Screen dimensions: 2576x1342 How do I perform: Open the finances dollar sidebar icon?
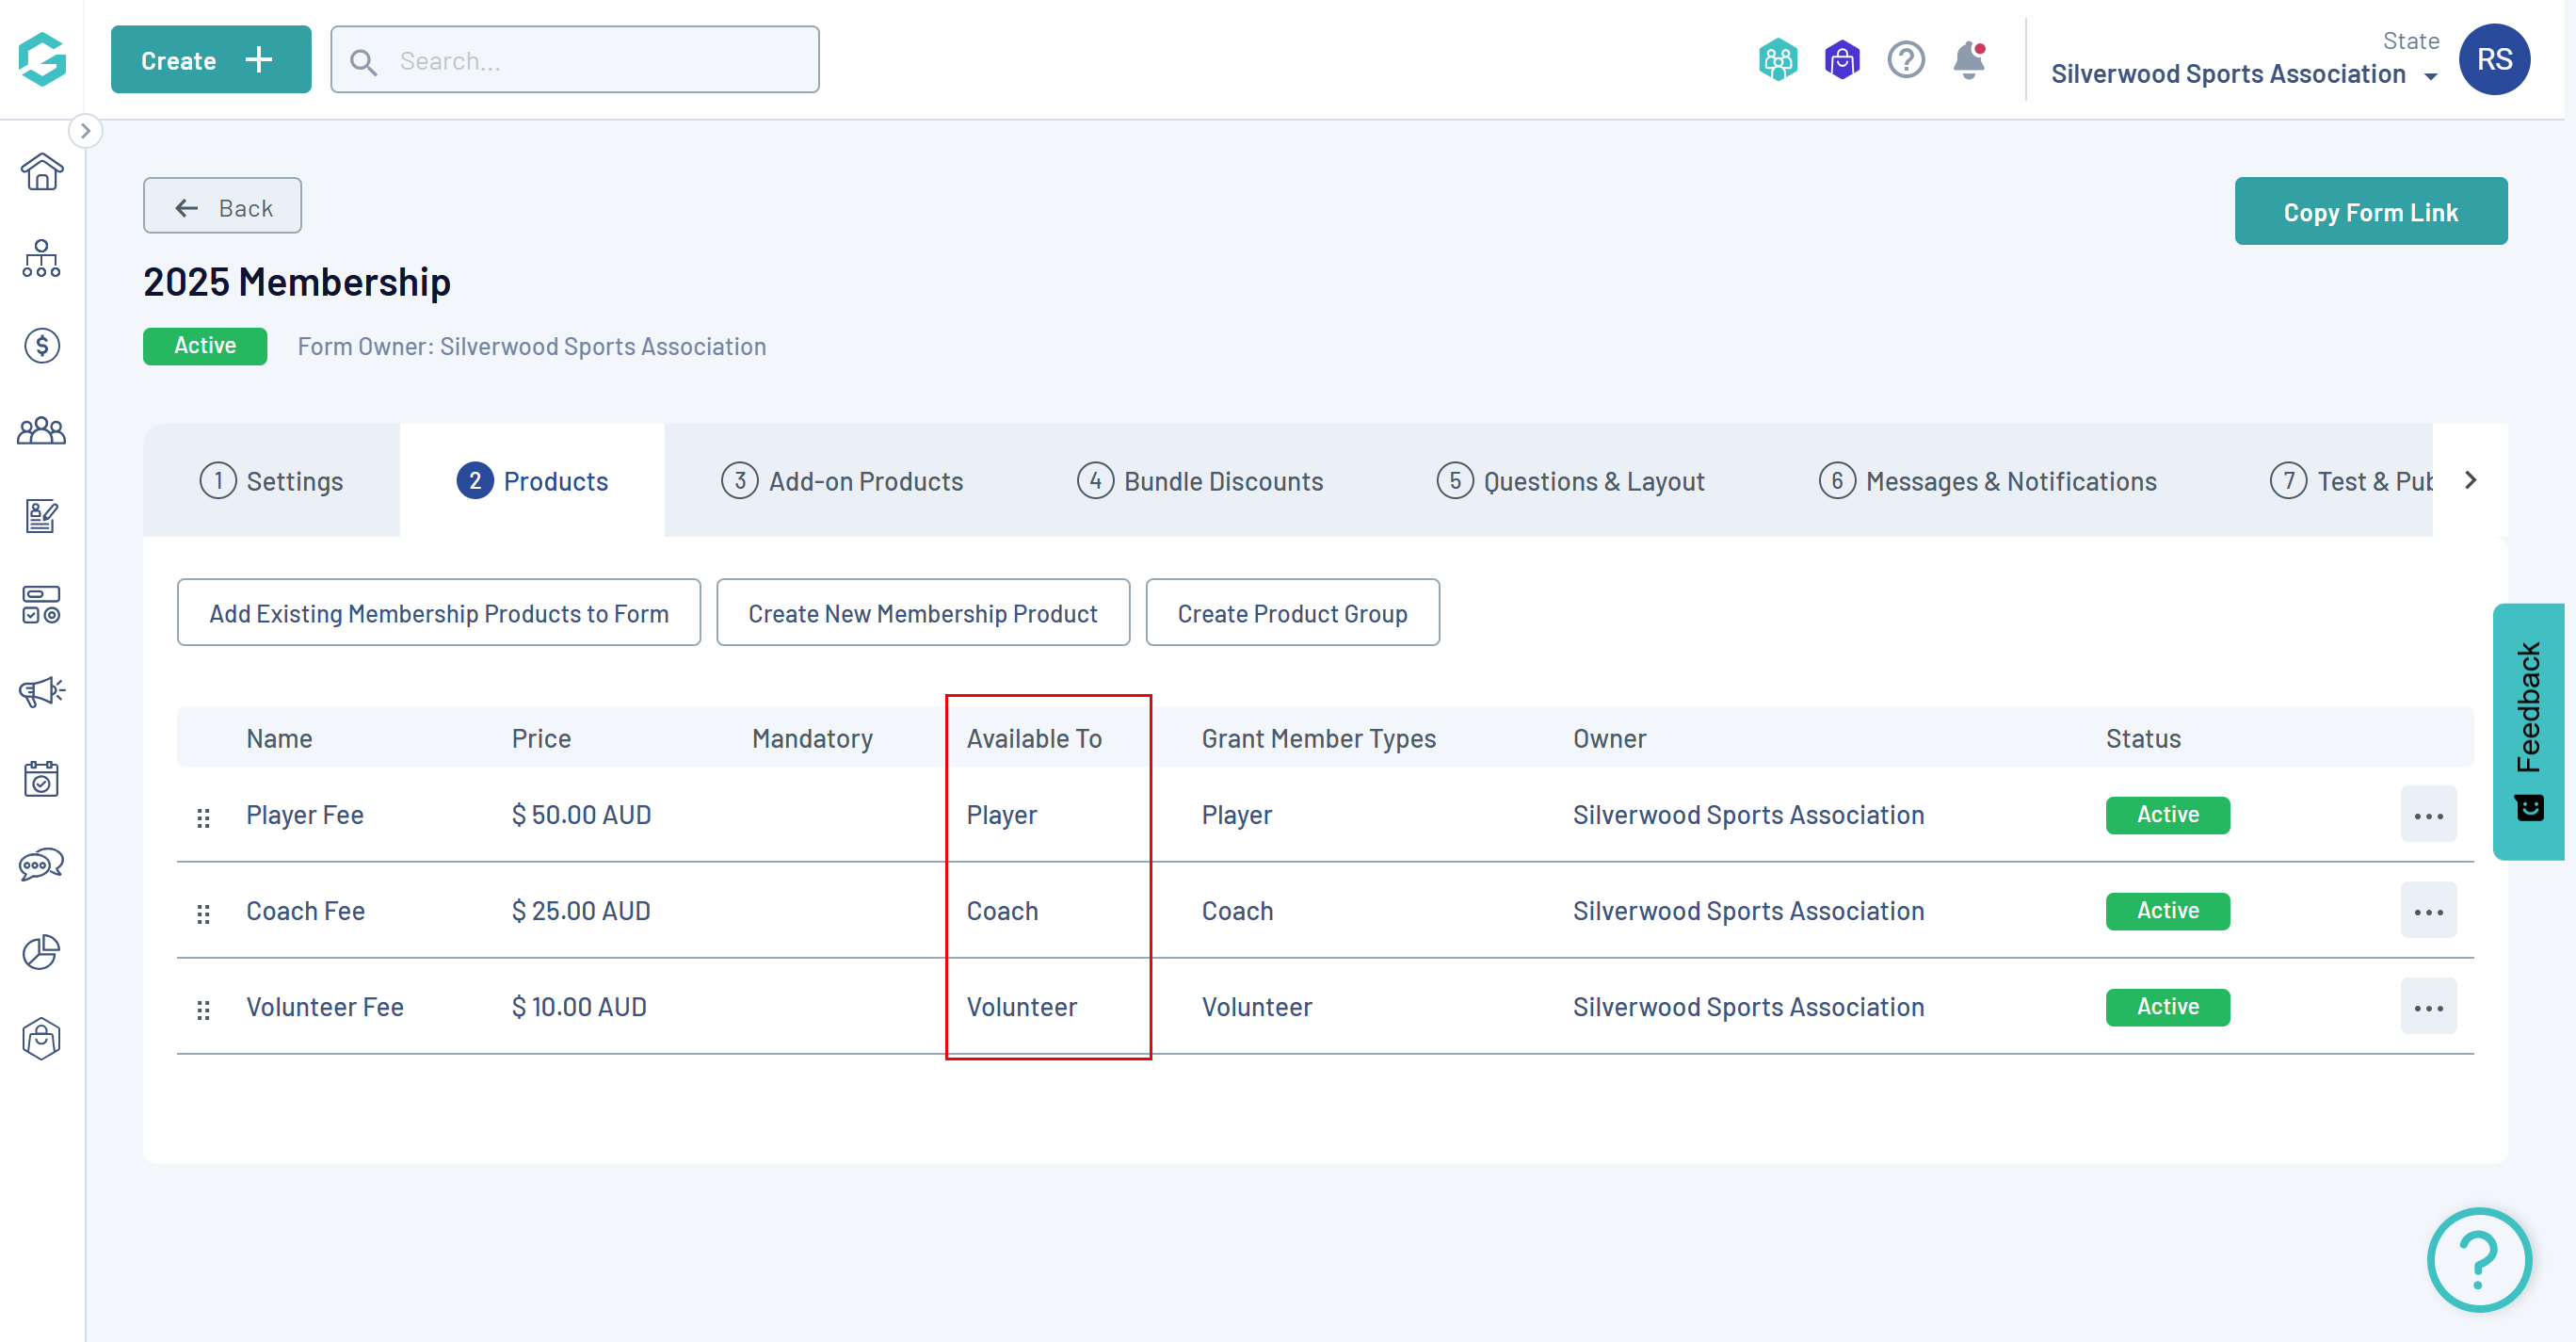point(41,345)
